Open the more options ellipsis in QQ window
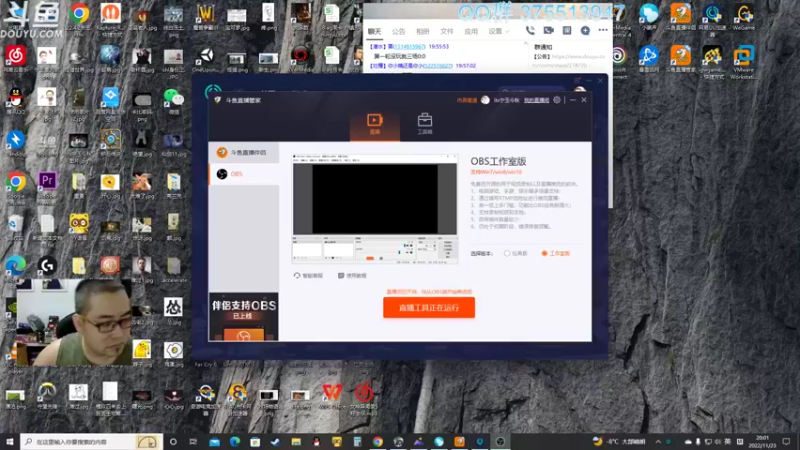This screenshot has width=800, height=450. [603, 30]
